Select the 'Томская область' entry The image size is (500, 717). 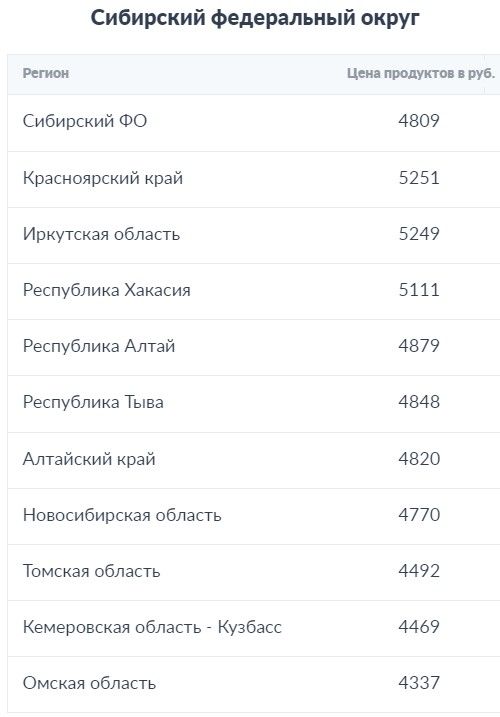91,571
